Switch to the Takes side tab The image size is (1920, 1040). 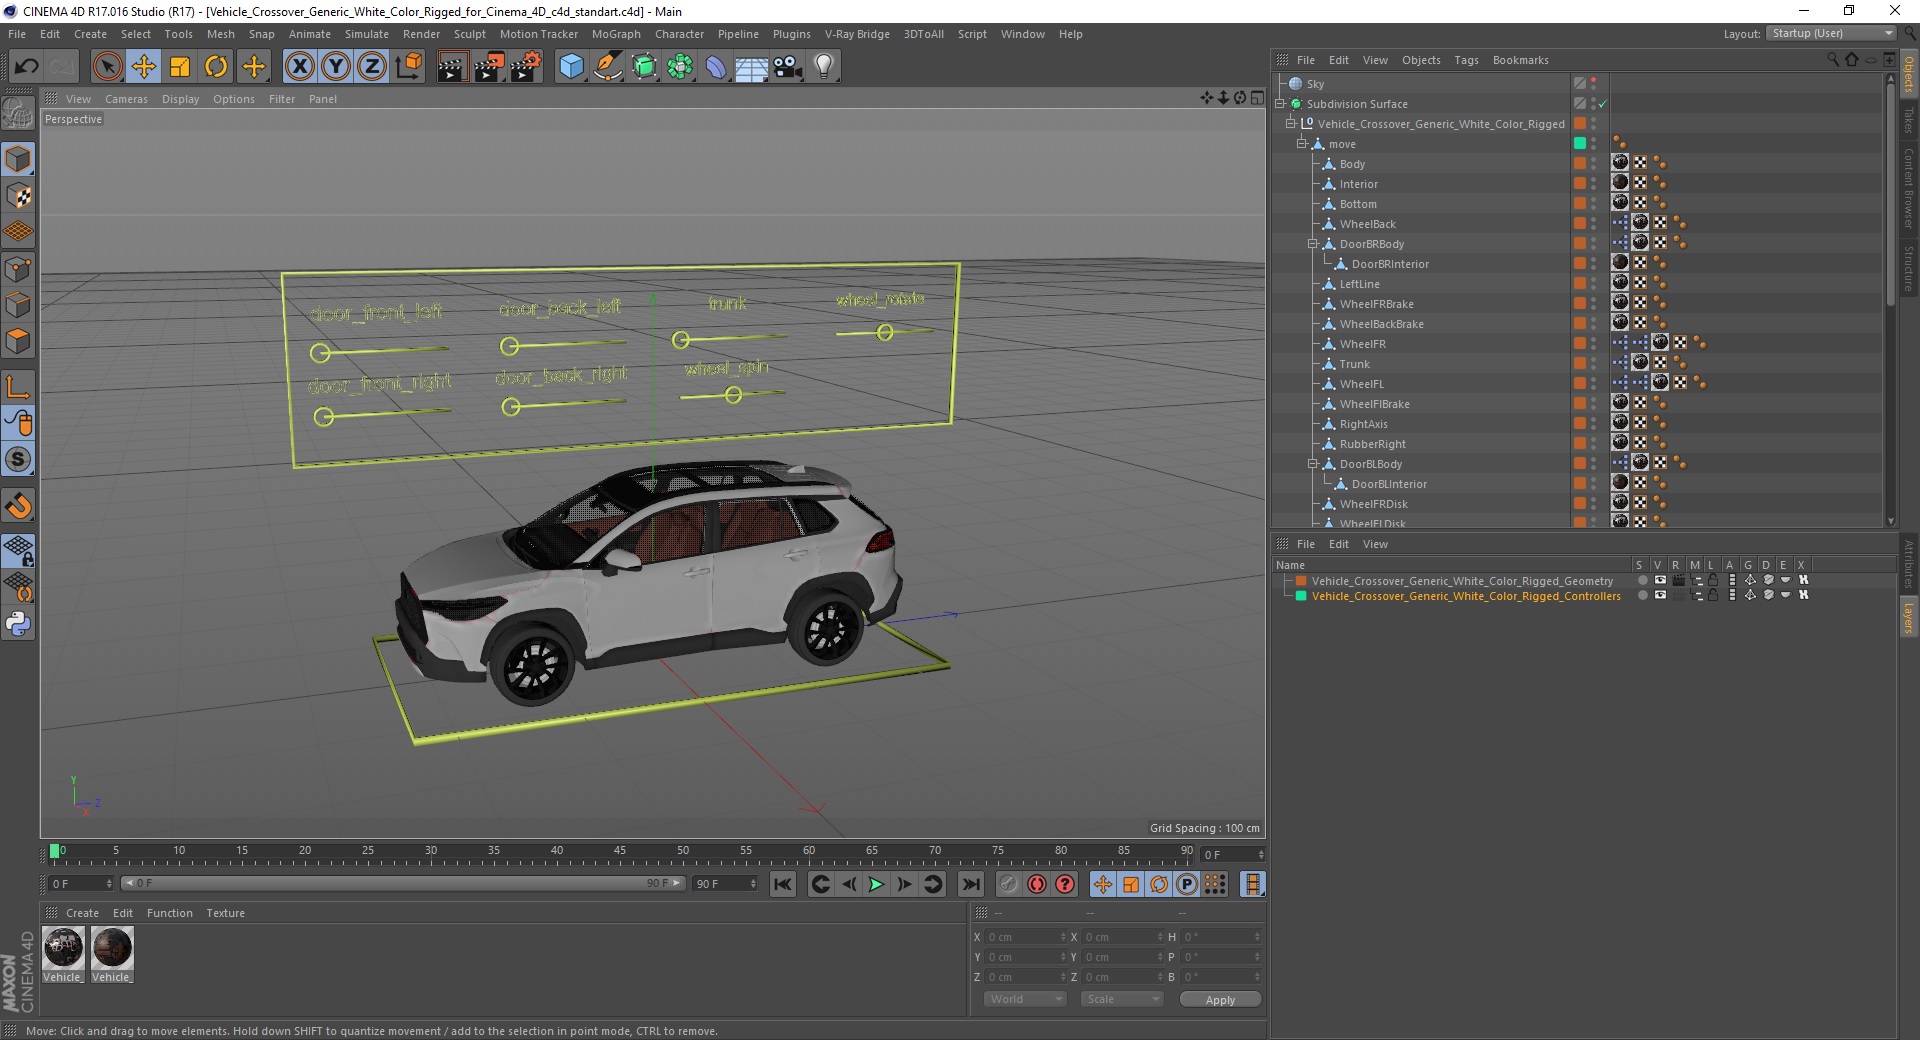click(1909, 120)
